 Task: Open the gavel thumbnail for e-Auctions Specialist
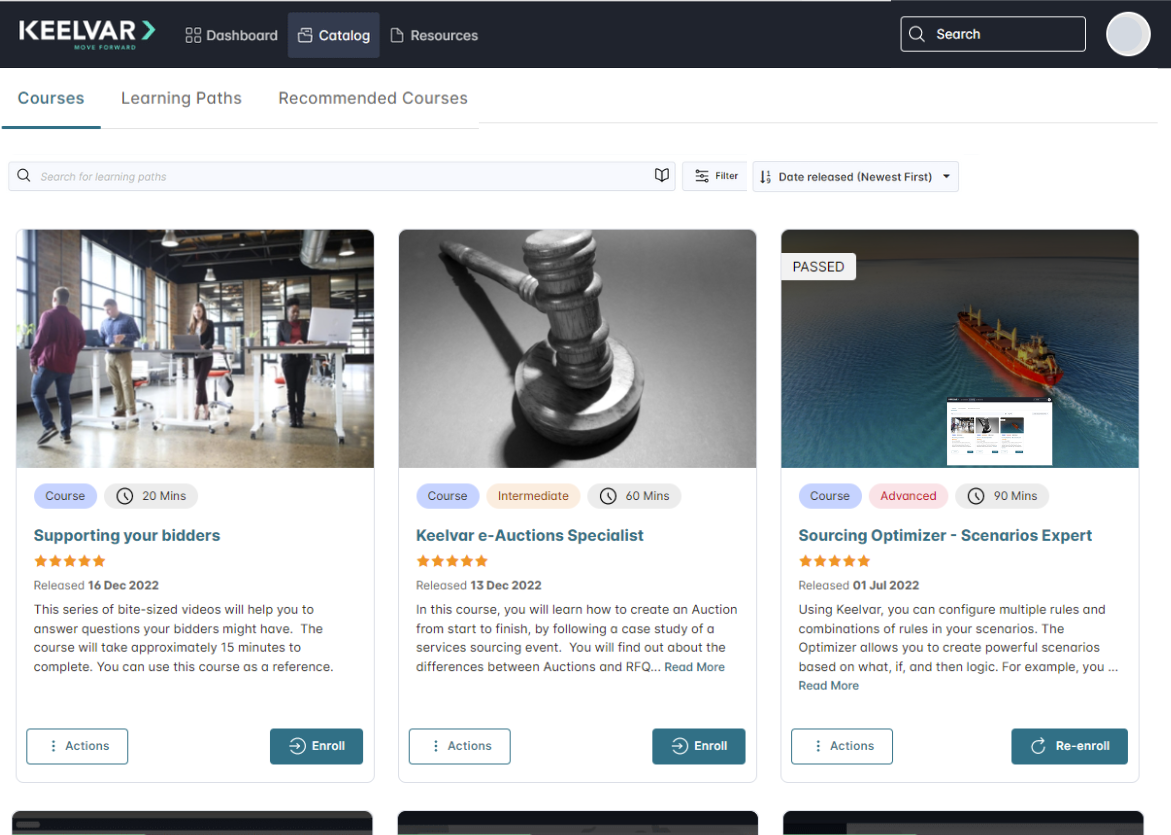[577, 349]
